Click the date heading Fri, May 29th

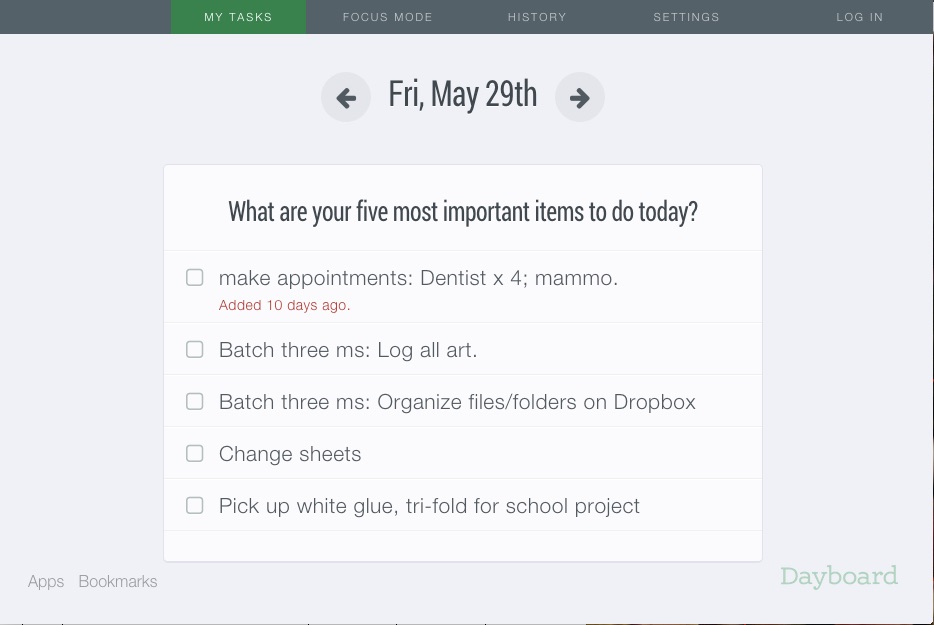click(x=462, y=95)
